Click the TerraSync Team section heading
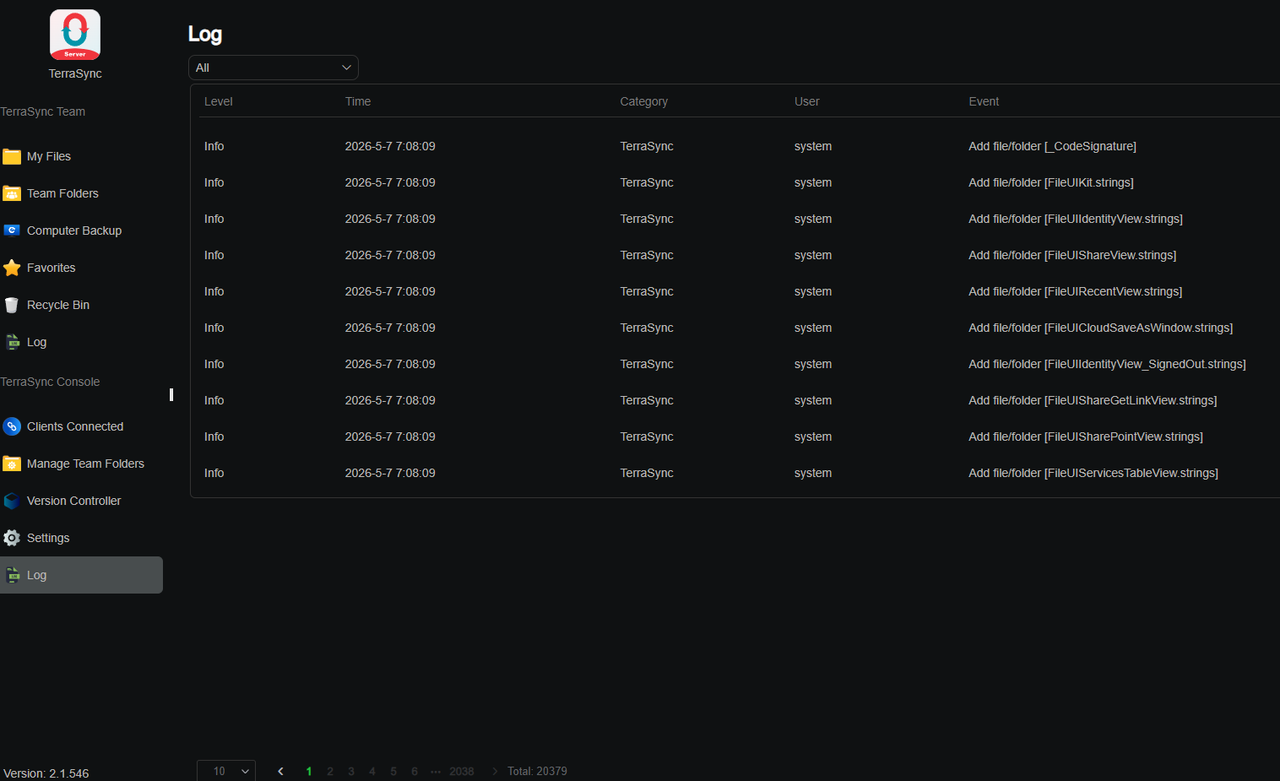The width and height of the screenshot is (1280, 781). click(43, 112)
